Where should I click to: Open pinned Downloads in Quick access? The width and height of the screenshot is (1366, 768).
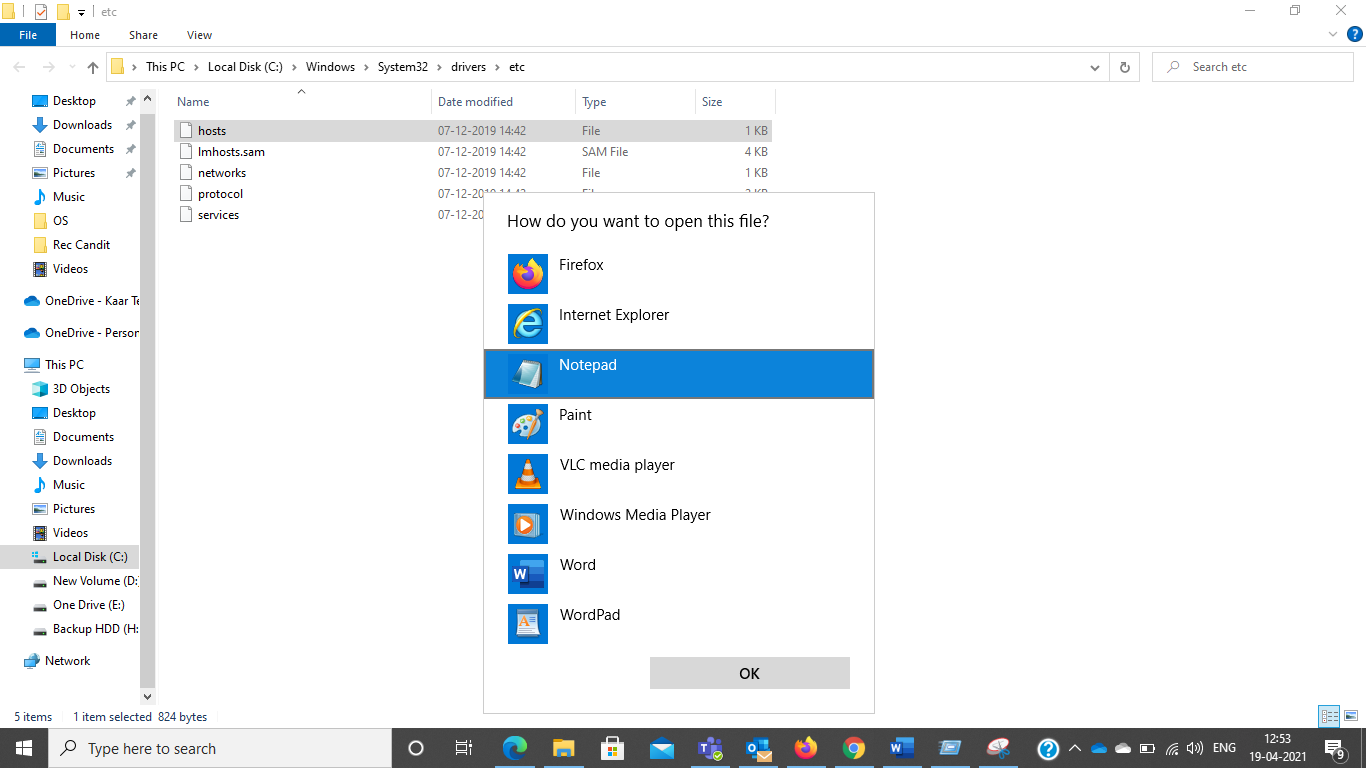click(x=82, y=125)
